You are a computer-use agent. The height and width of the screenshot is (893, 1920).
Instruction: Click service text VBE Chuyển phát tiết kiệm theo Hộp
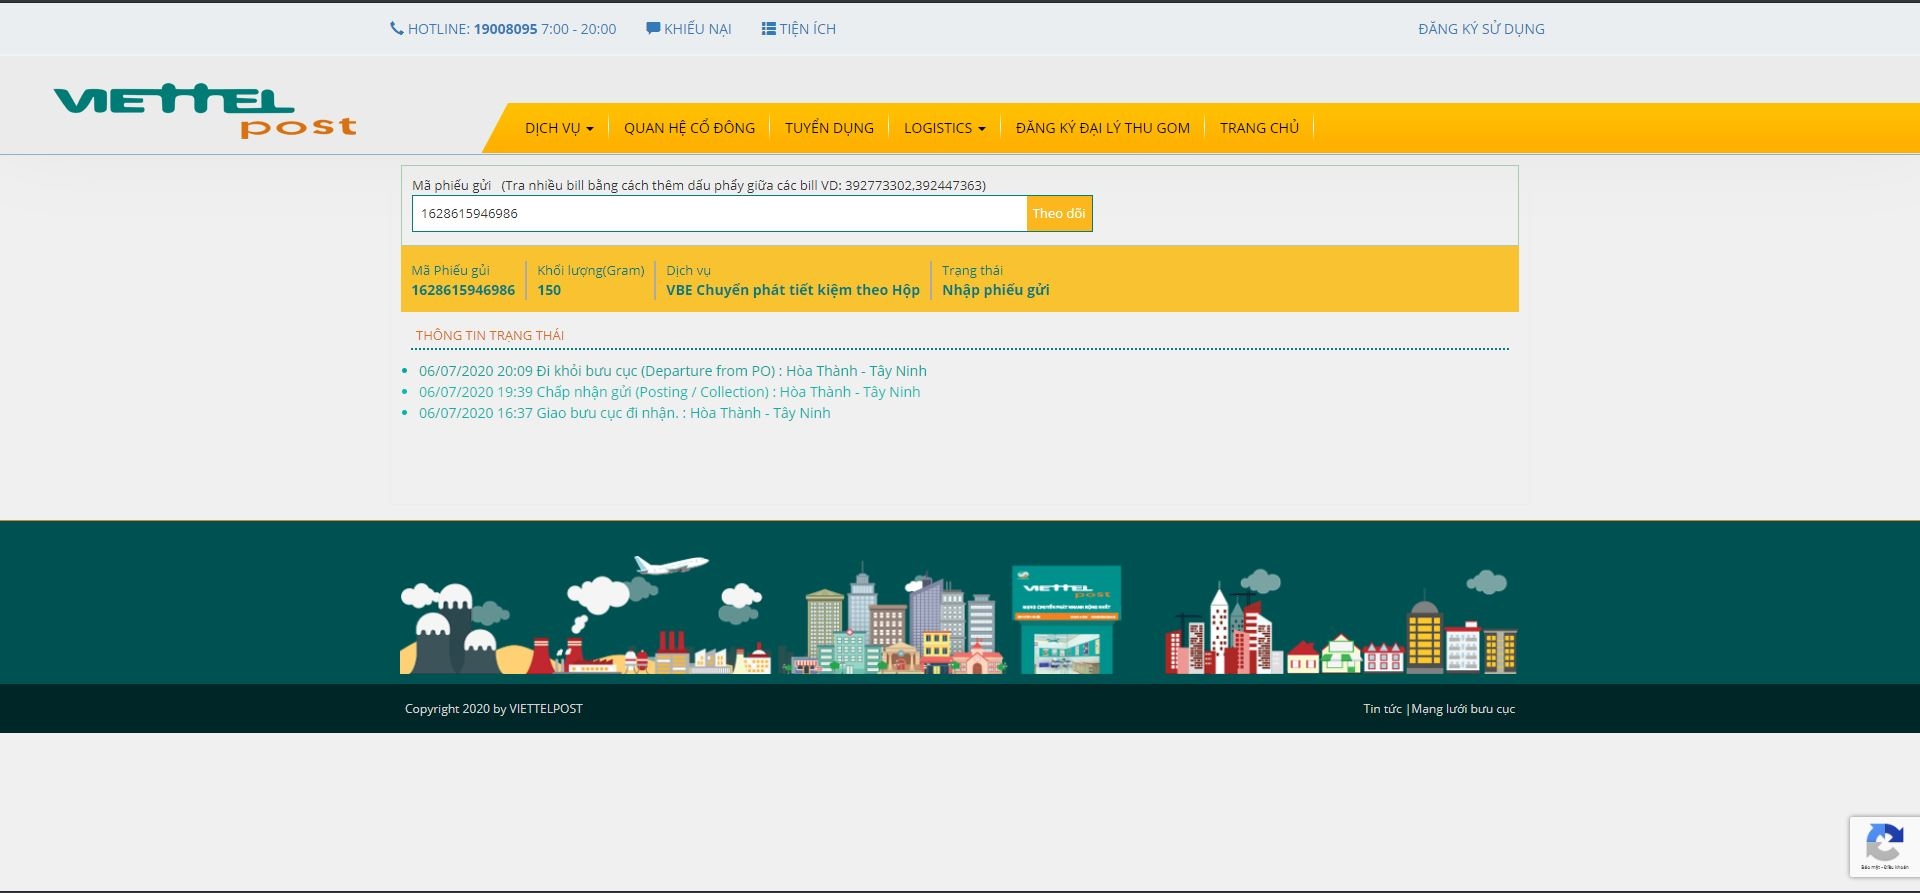click(x=793, y=290)
